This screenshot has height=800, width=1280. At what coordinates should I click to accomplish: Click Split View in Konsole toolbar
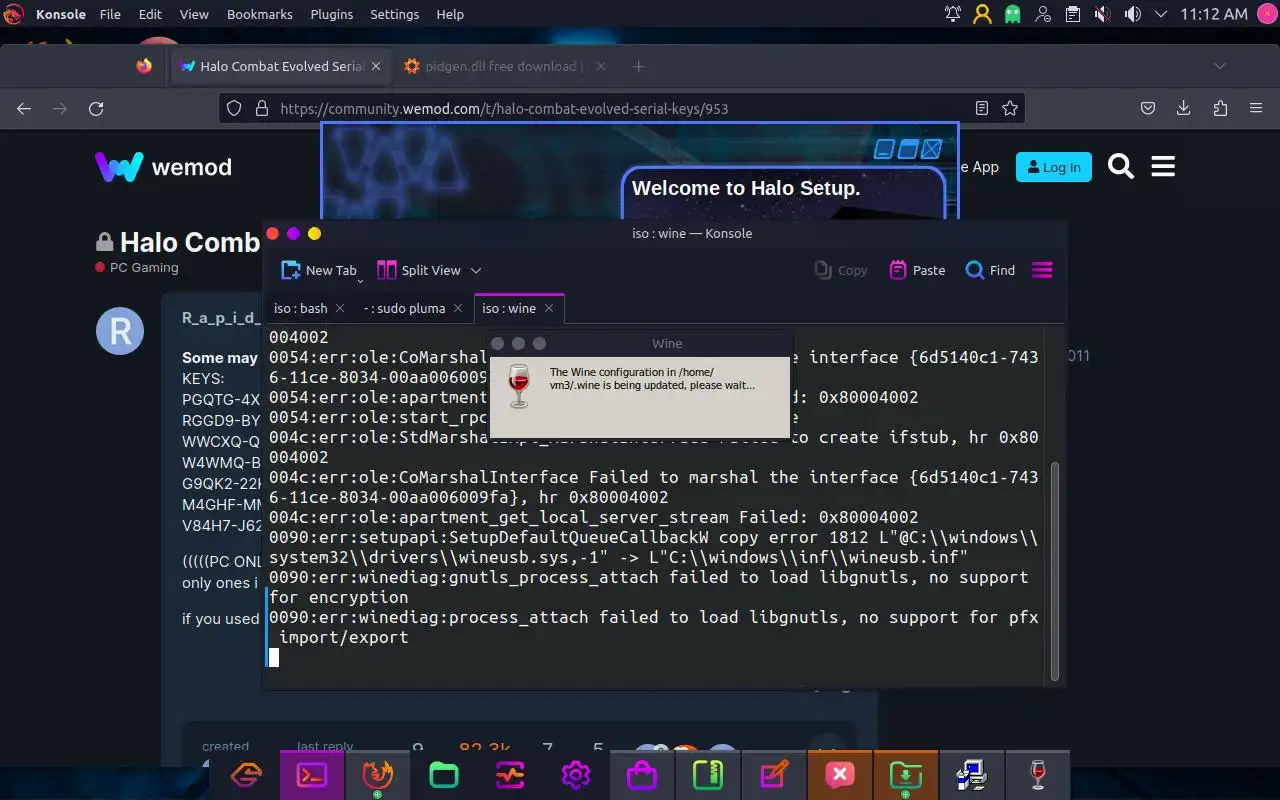419,270
